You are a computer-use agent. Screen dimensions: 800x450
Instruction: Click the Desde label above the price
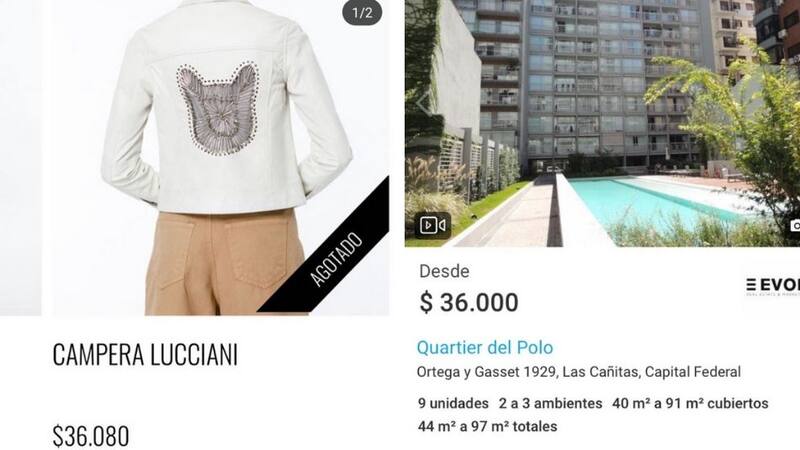(444, 271)
